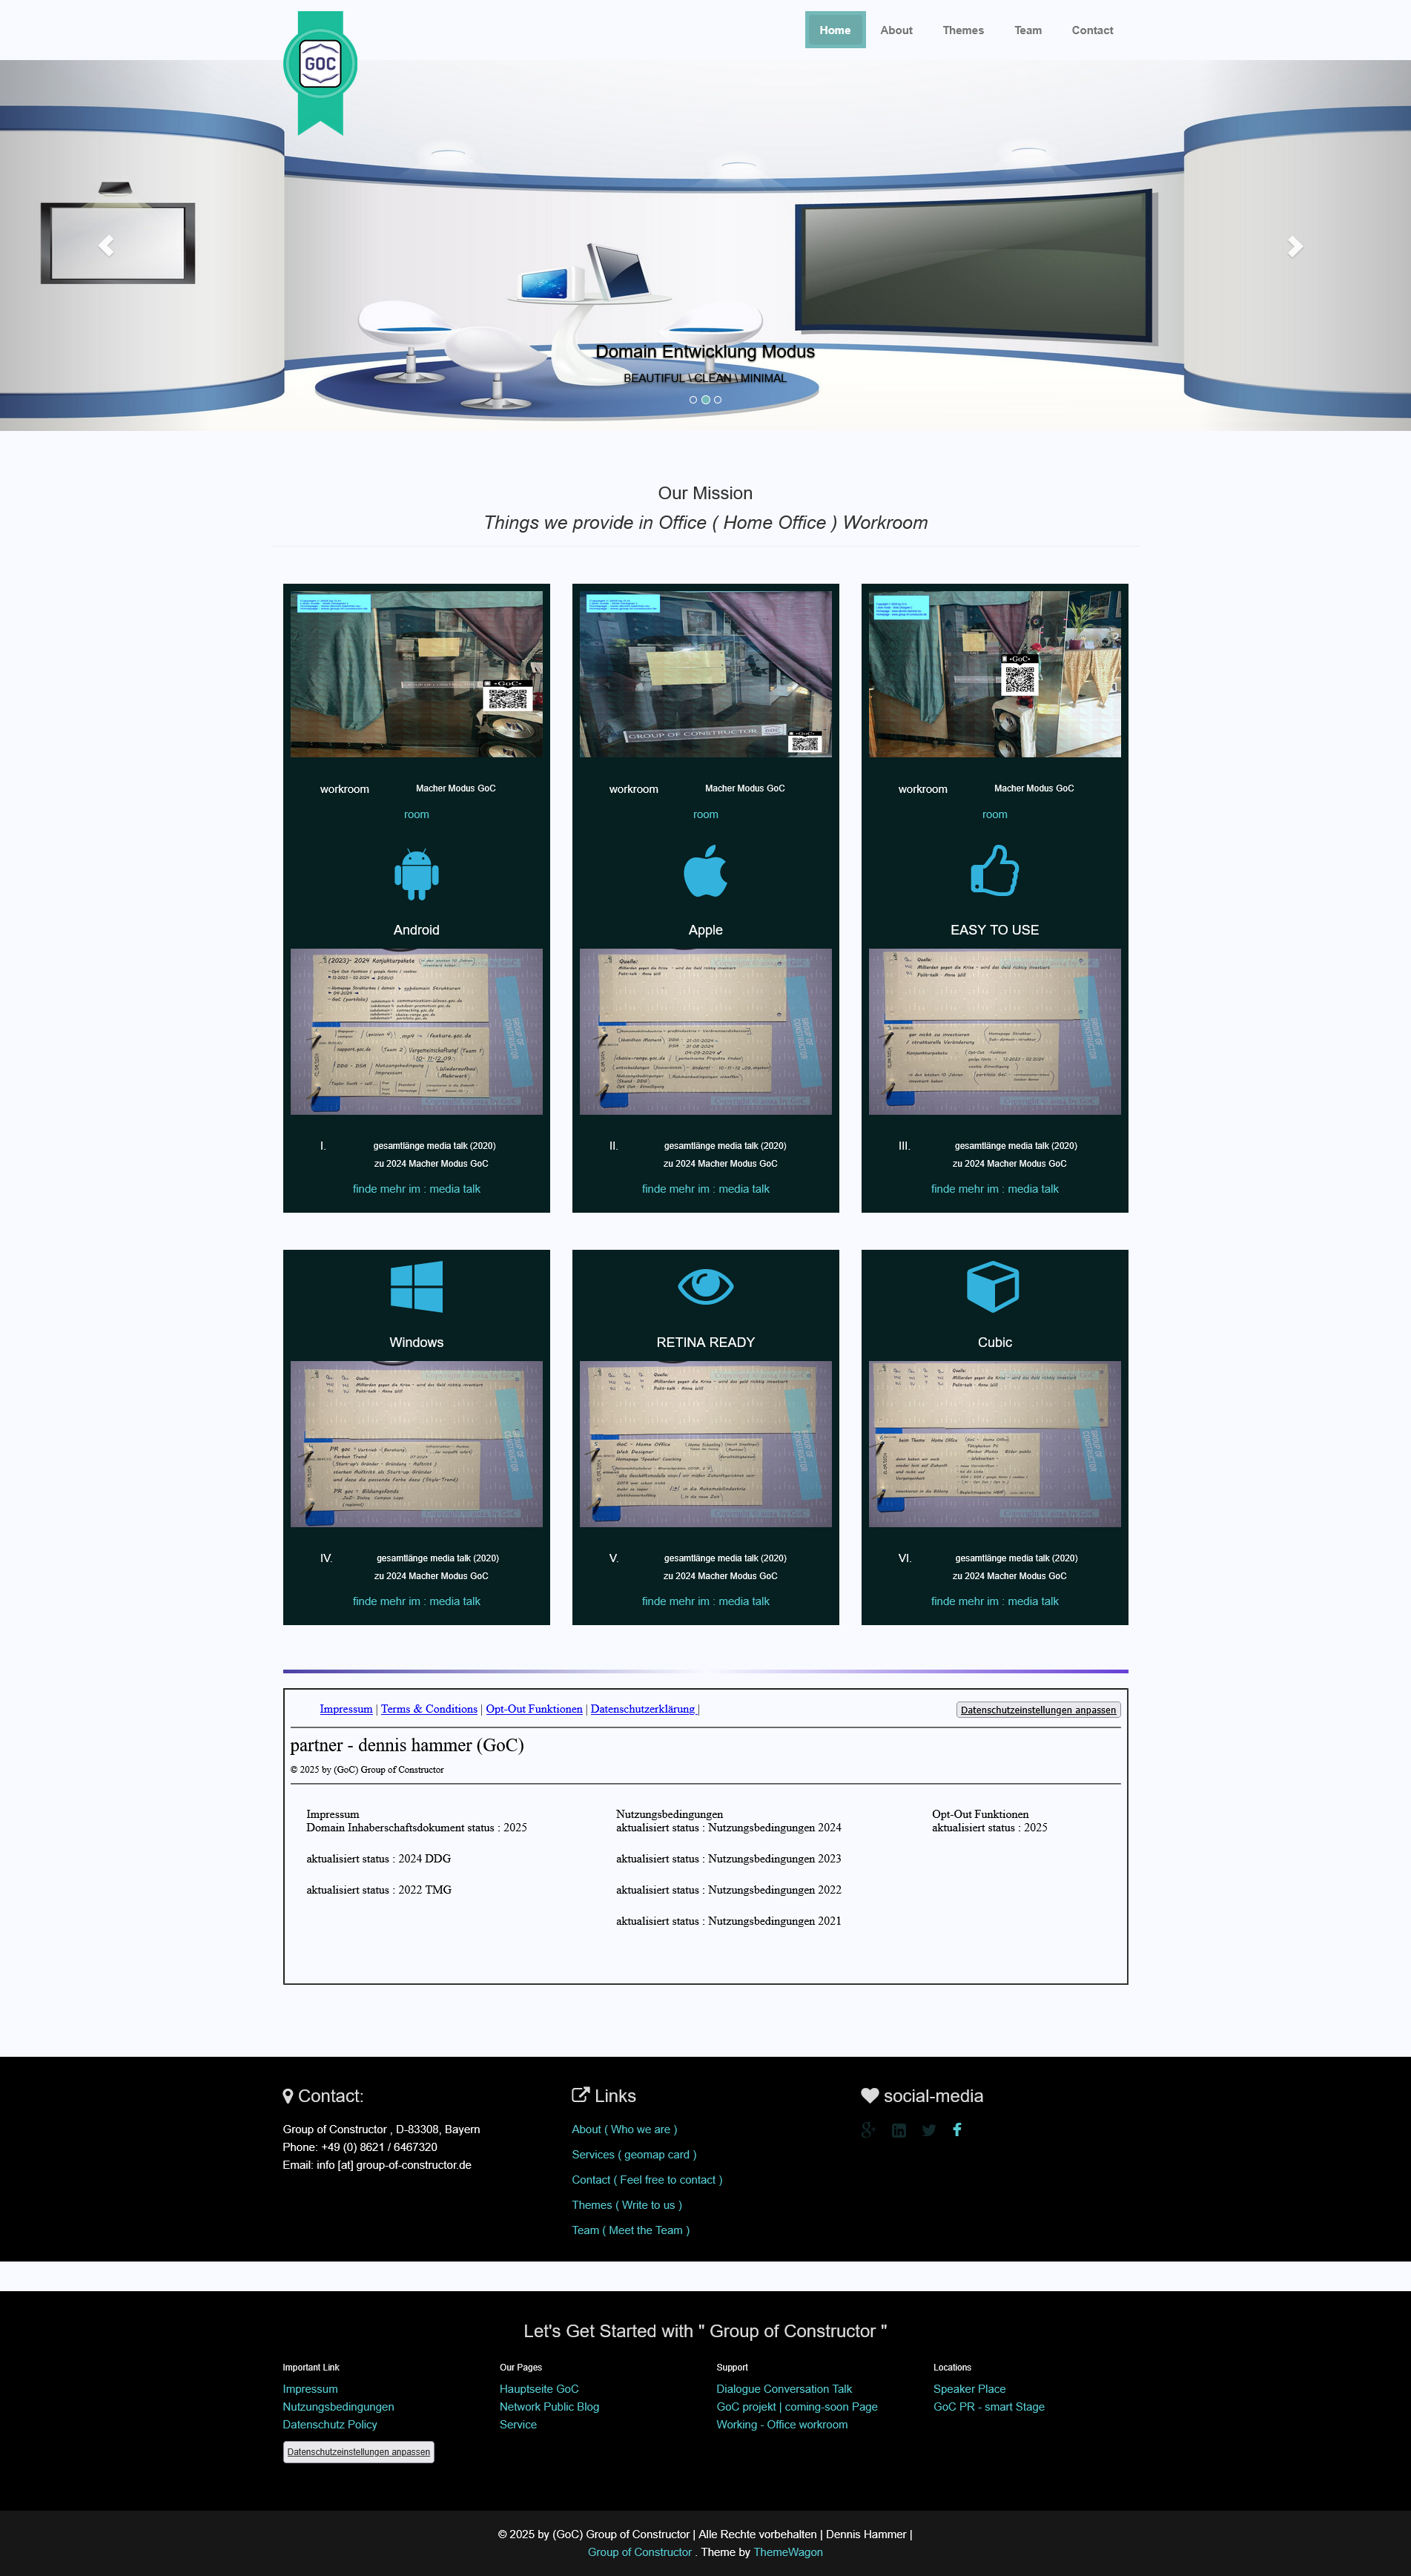
Task: Follow 'finde mehr im : media talk' for I.
Action: (x=416, y=1189)
